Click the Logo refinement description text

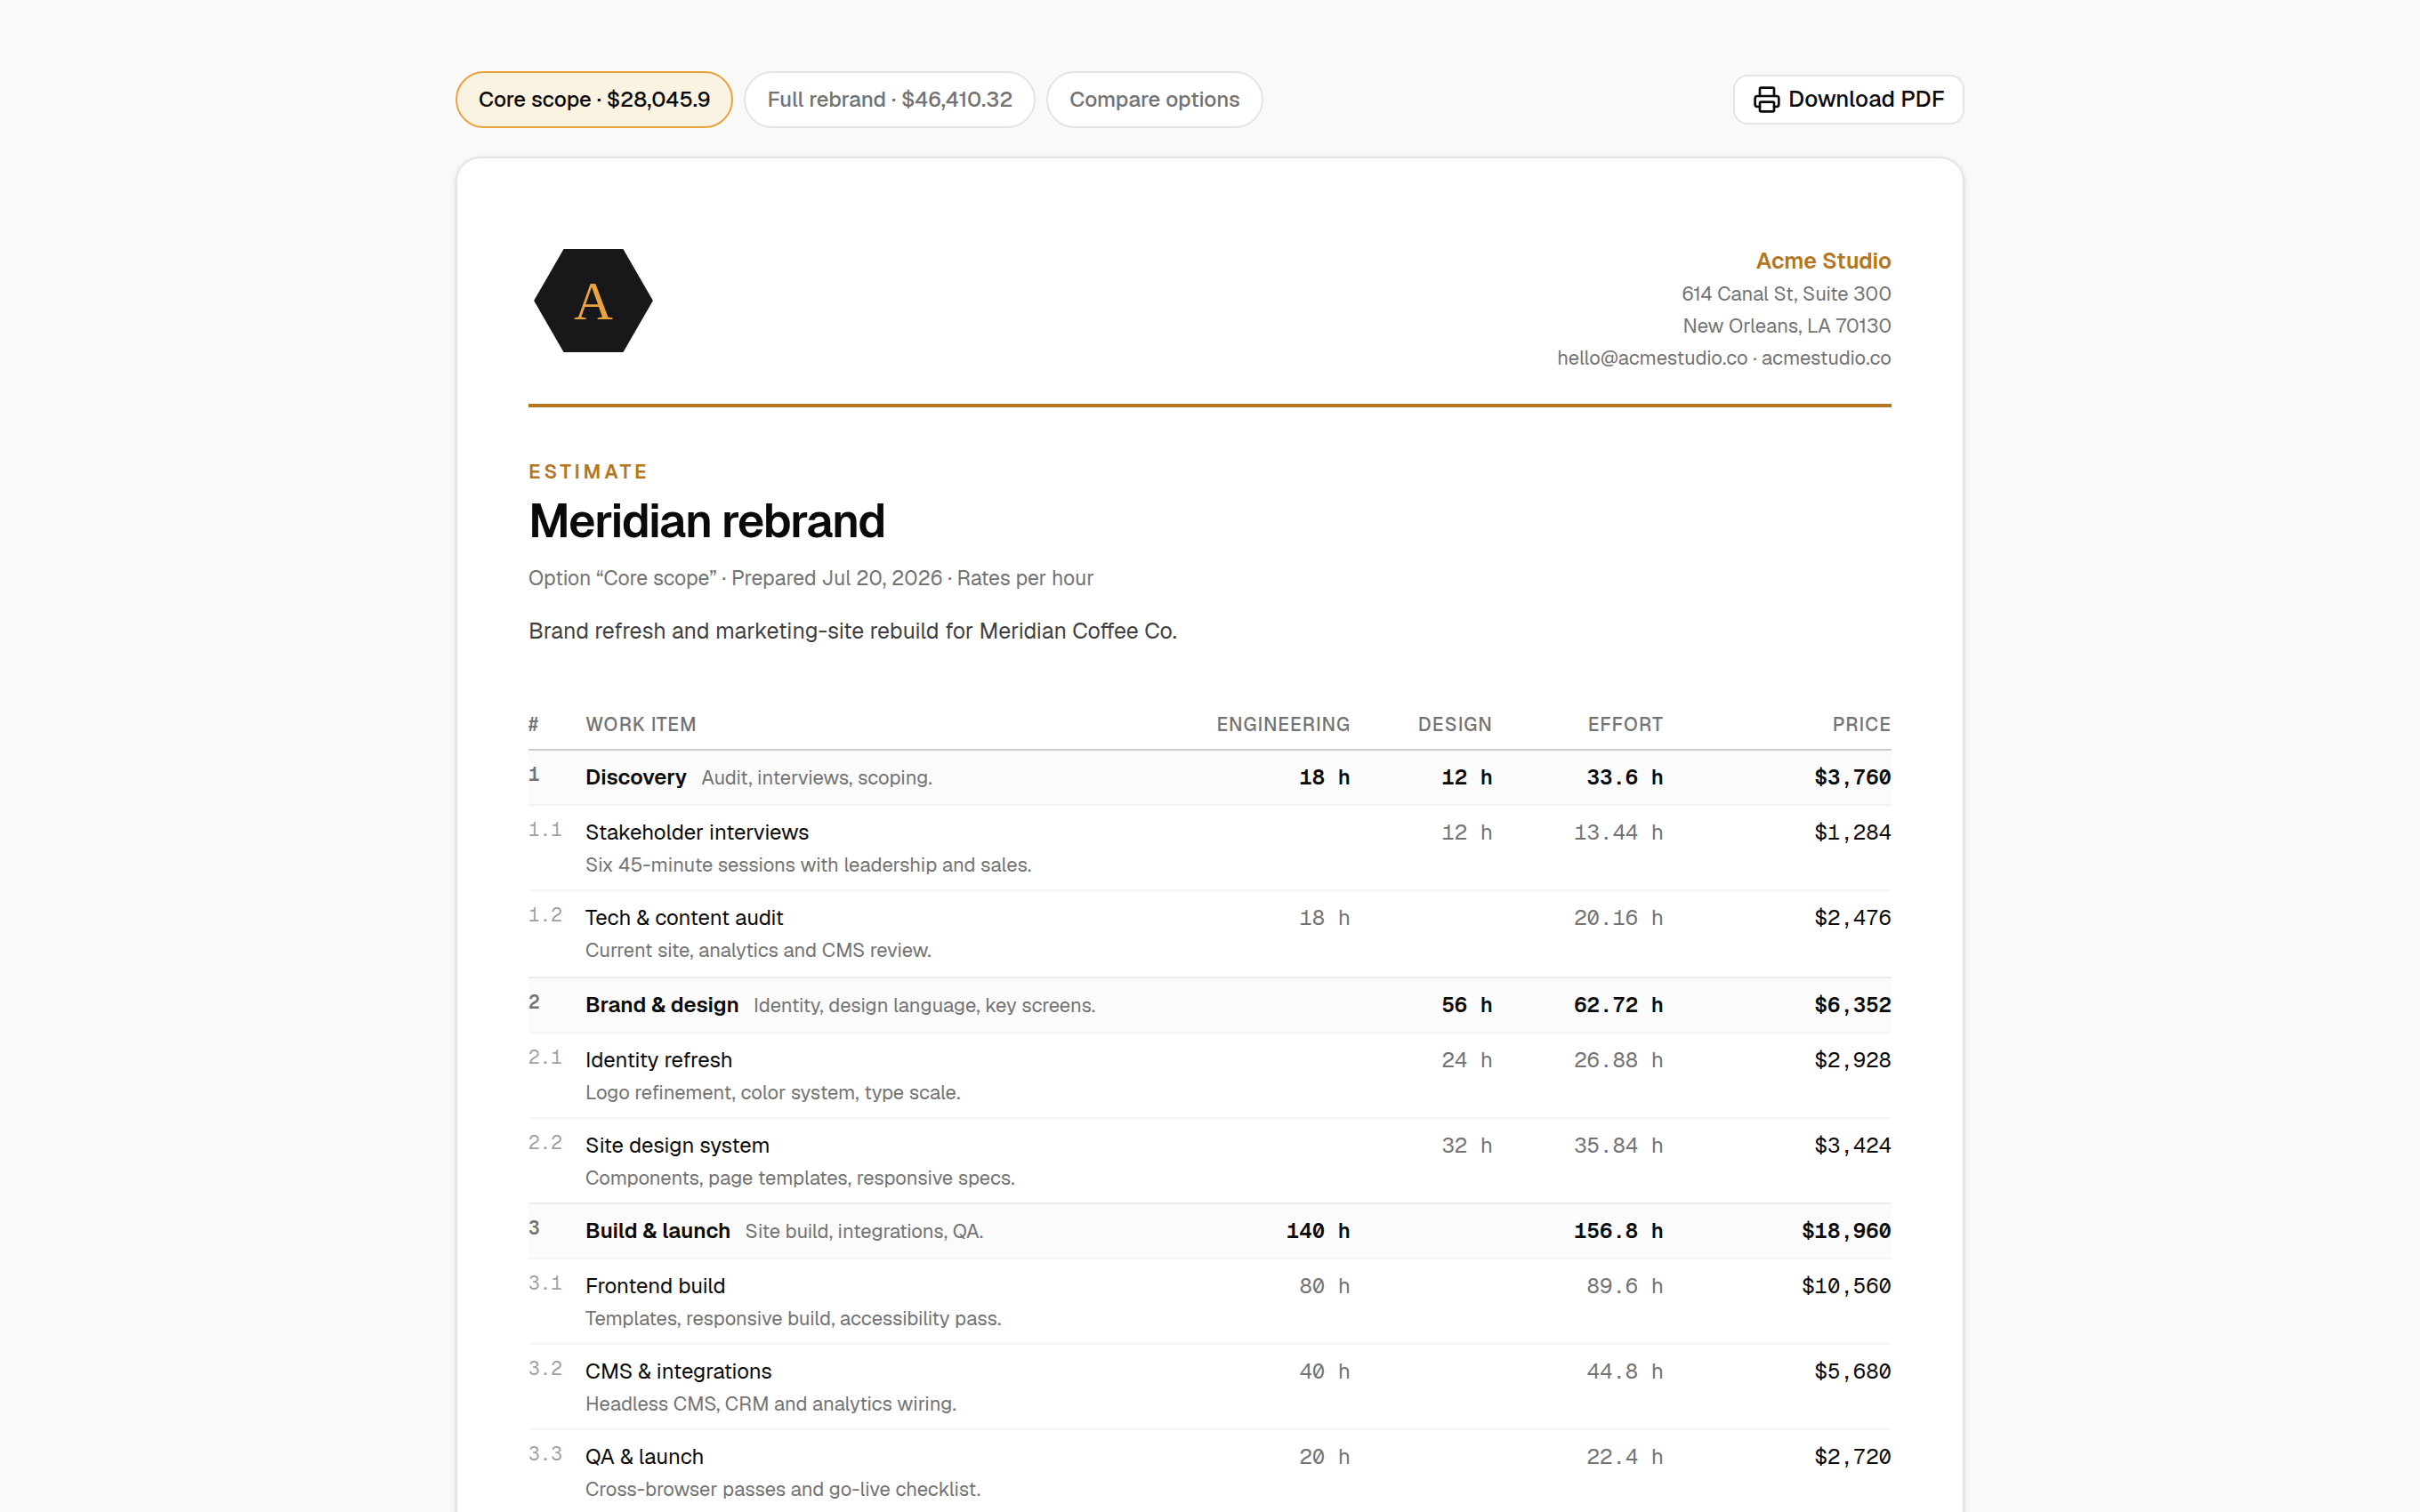pos(772,1093)
